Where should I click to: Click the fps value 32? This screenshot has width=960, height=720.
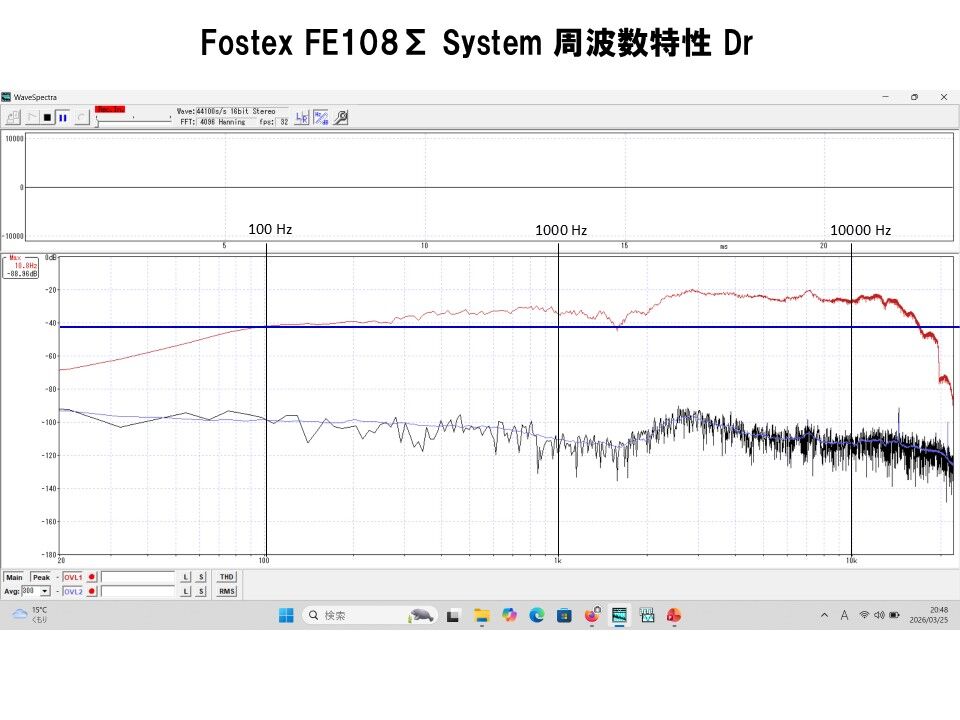[283, 122]
